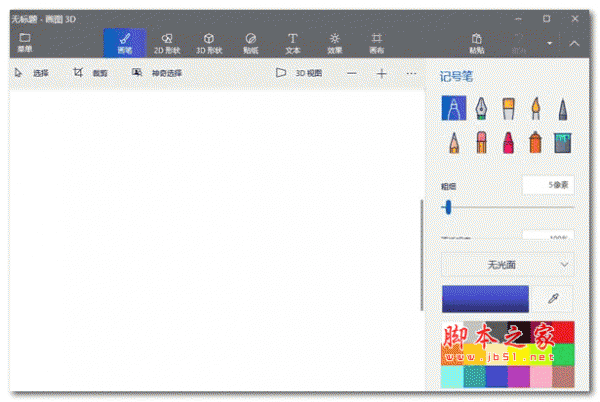Zoom in with the plus button
The height and width of the screenshot is (402, 600).
pyautogui.click(x=381, y=73)
